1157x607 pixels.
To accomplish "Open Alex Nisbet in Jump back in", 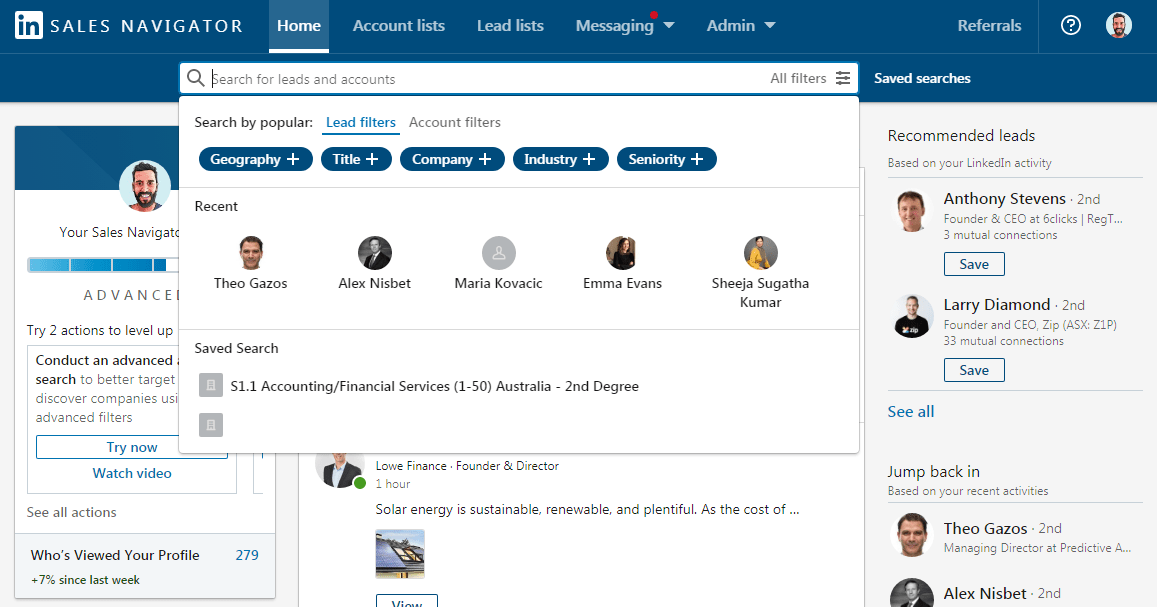I will pyautogui.click(x=984, y=593).
